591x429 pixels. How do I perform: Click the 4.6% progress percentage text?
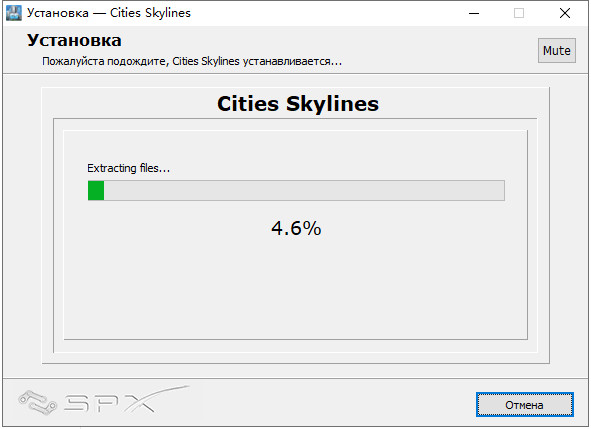click(x=296, y=228)
